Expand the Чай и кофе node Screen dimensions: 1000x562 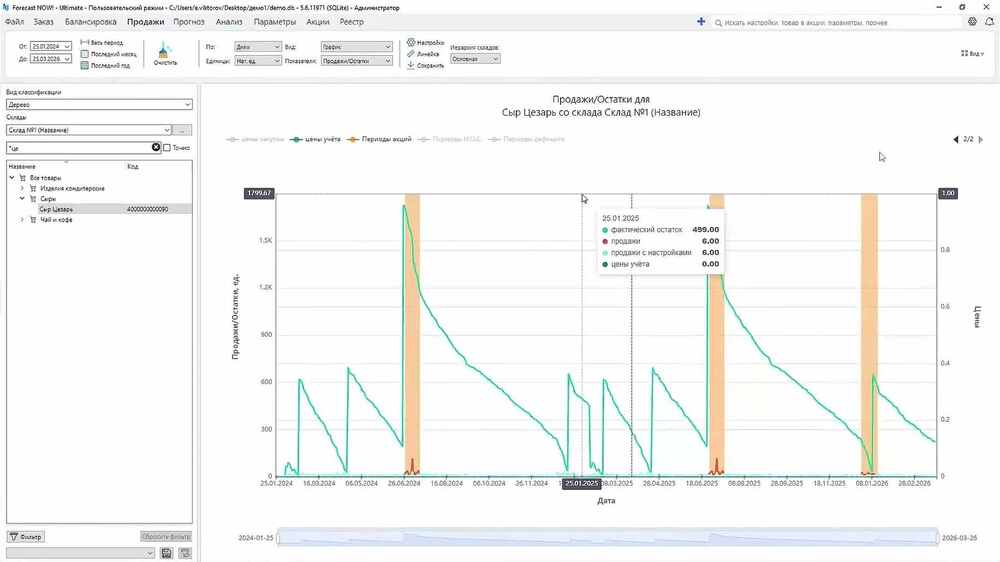coord(22,219)
